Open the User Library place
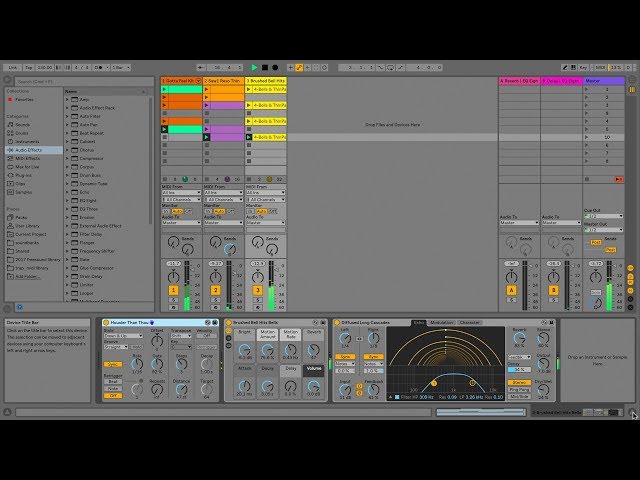 27,226
